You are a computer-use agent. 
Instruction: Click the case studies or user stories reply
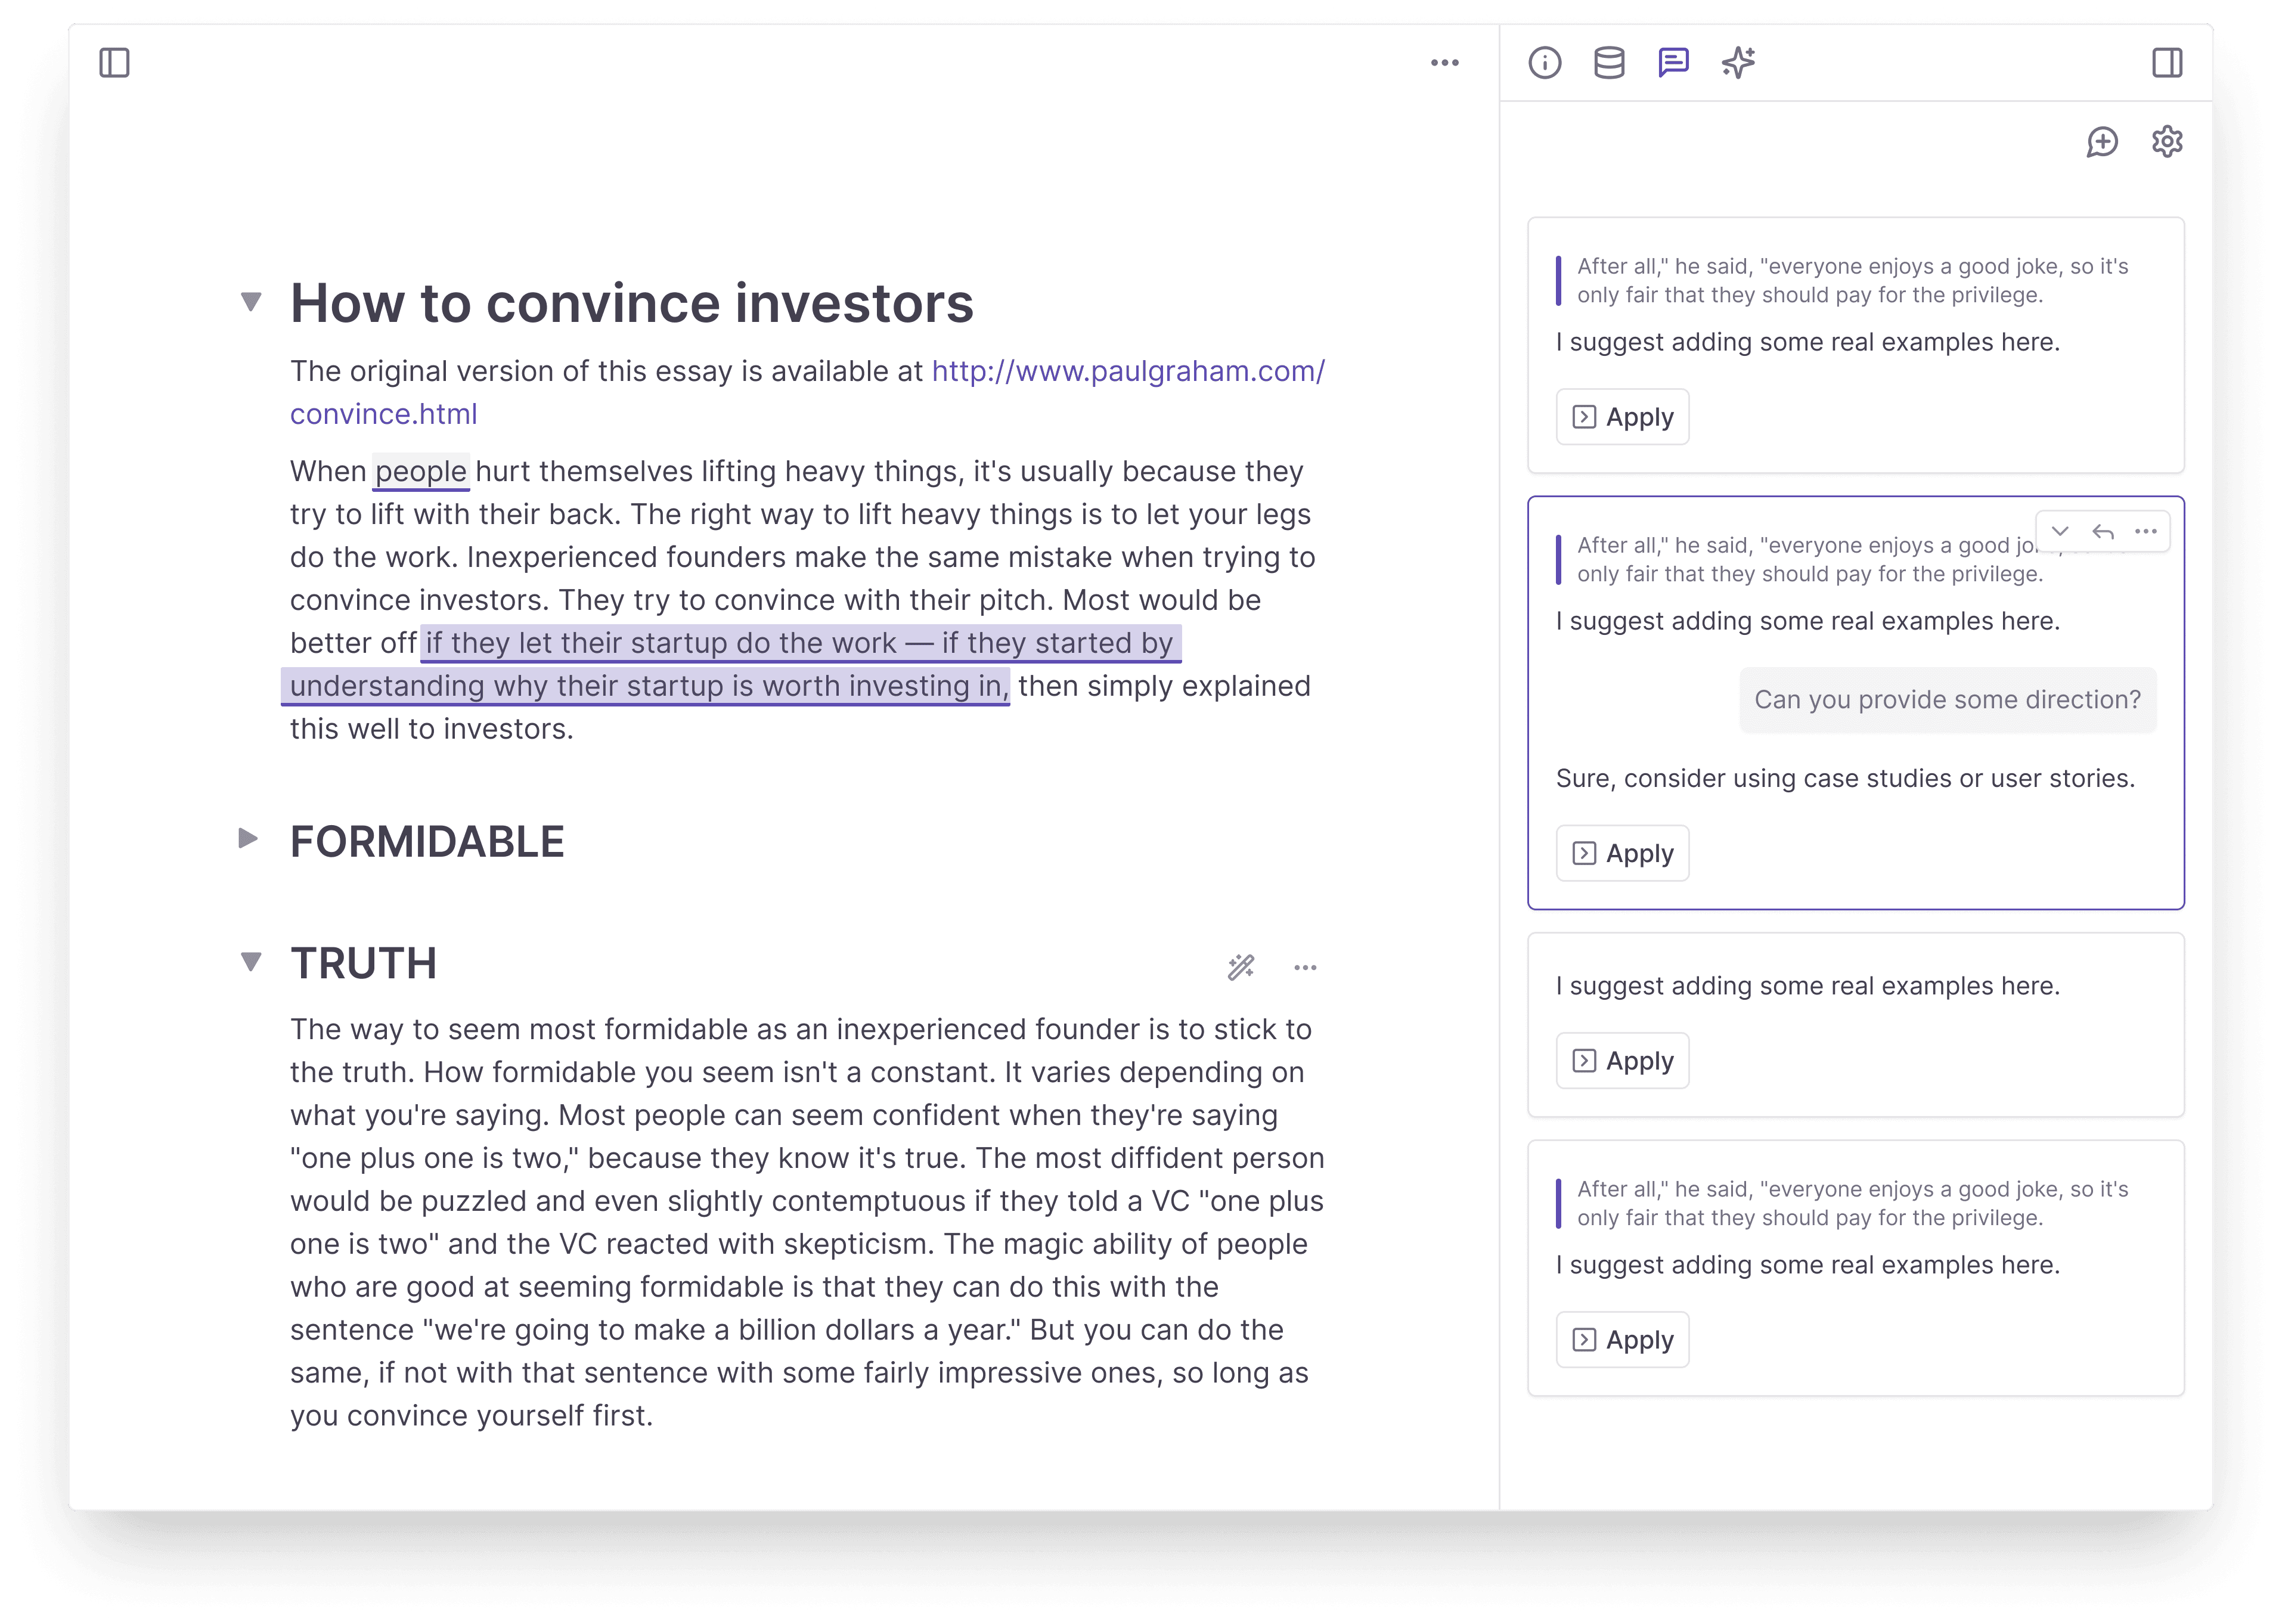1845,778
